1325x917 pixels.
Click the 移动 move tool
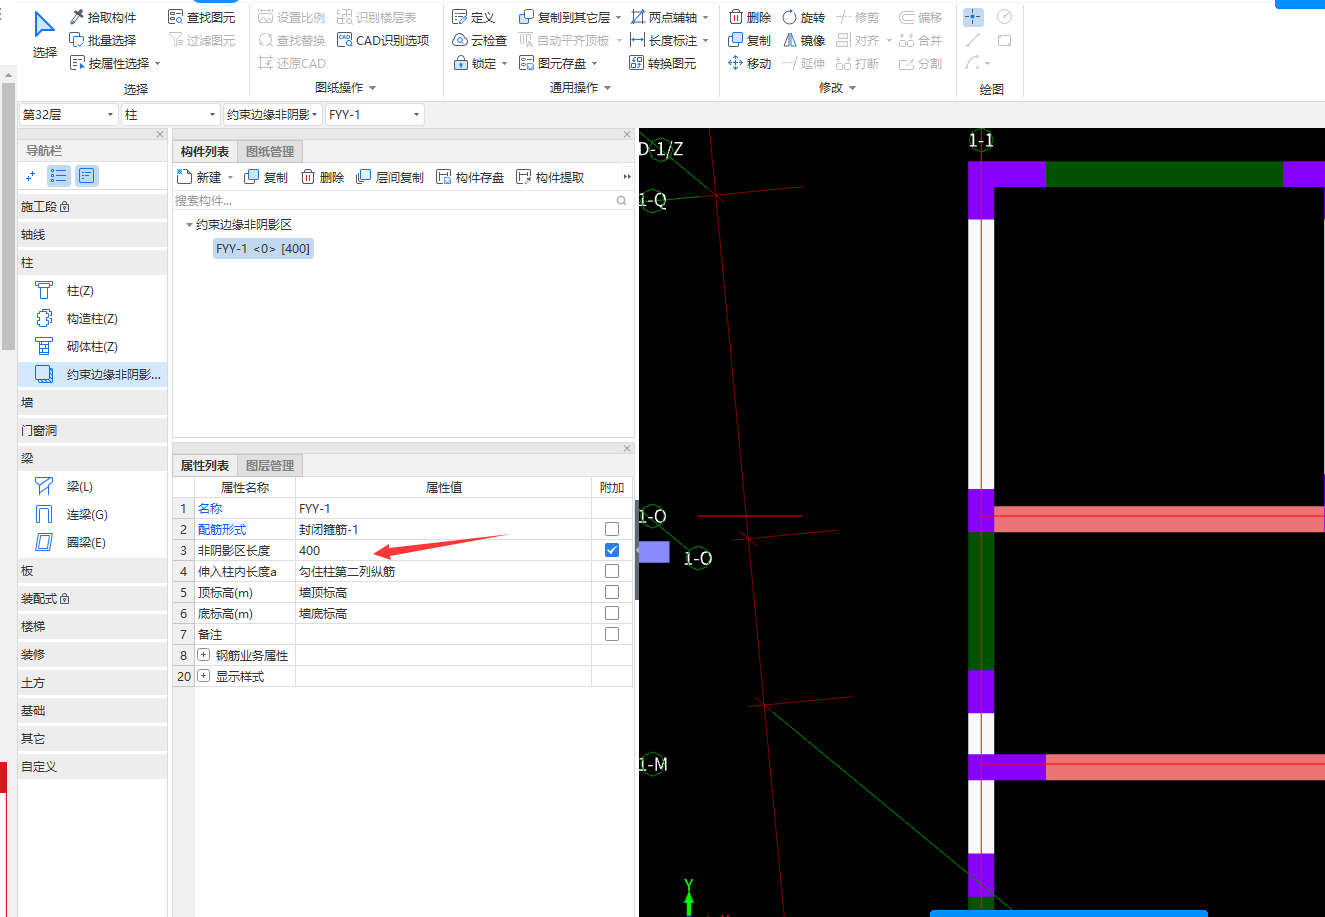click(750, 63)
